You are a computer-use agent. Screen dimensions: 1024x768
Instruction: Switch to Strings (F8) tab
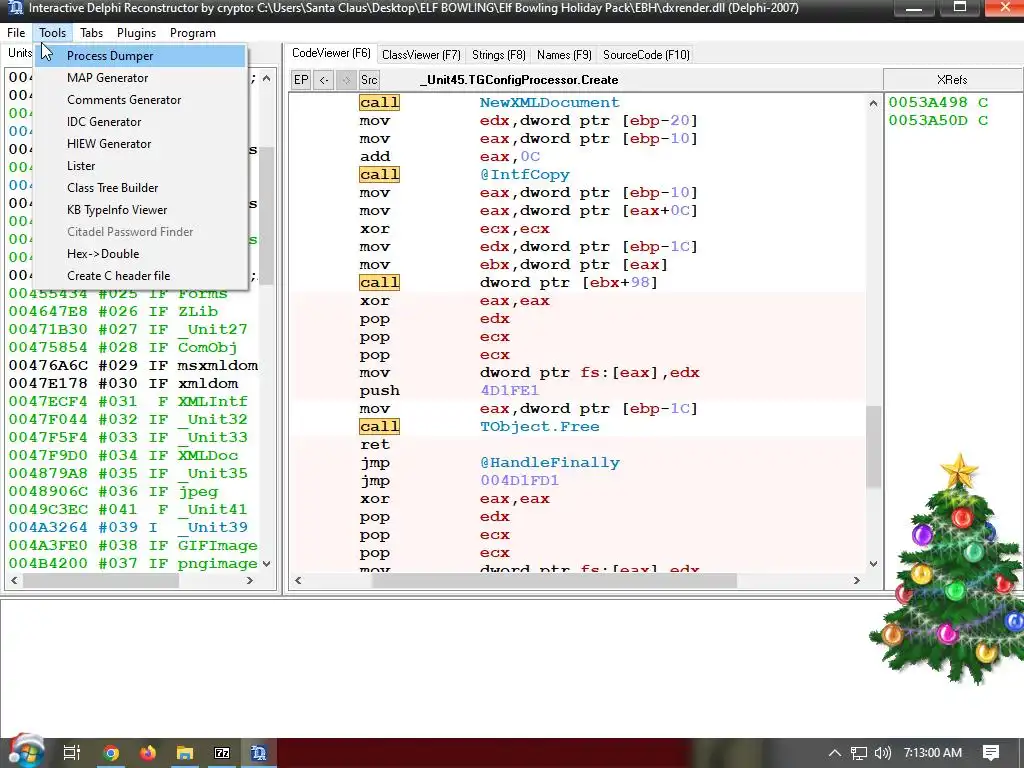coord(499,55)
